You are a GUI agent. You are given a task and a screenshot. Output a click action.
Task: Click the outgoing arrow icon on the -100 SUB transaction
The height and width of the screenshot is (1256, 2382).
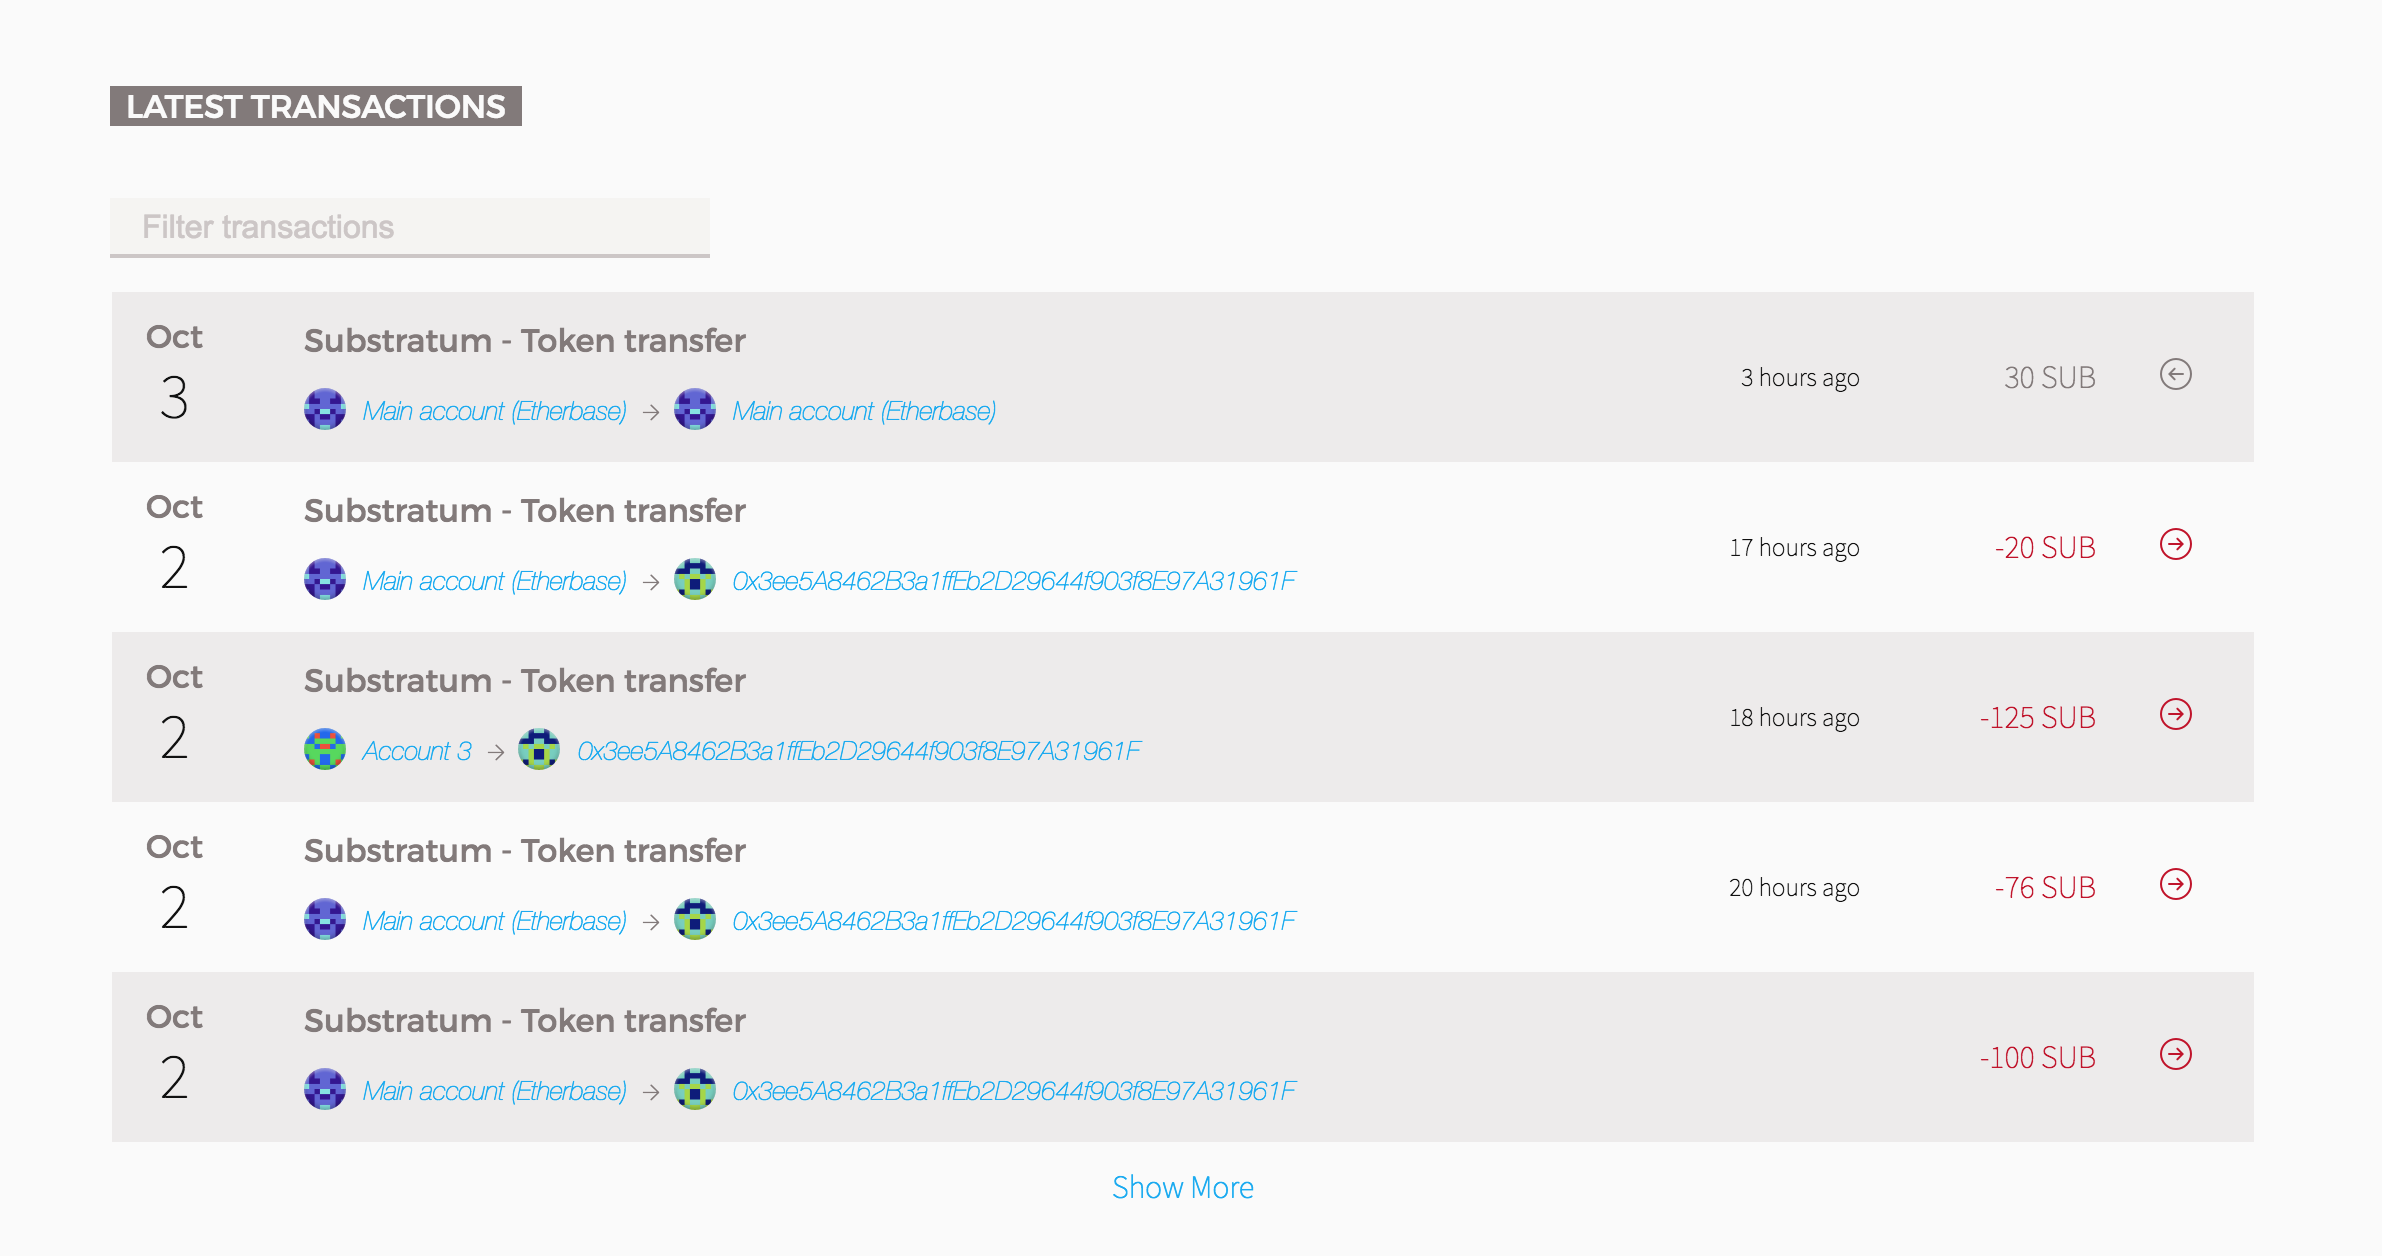tap(2176, 1056)
